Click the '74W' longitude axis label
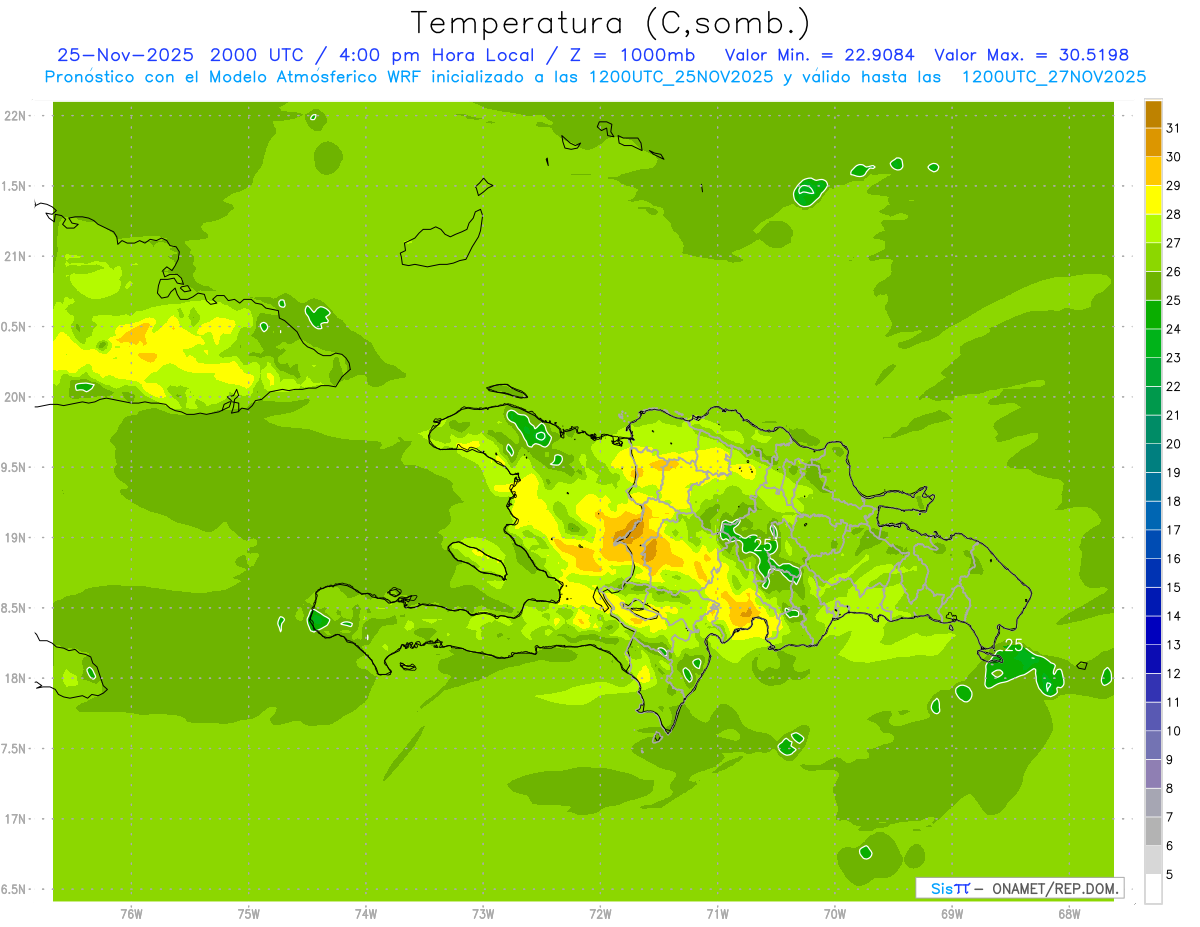This screenshot has height=927, width=1200. [366, 915]
